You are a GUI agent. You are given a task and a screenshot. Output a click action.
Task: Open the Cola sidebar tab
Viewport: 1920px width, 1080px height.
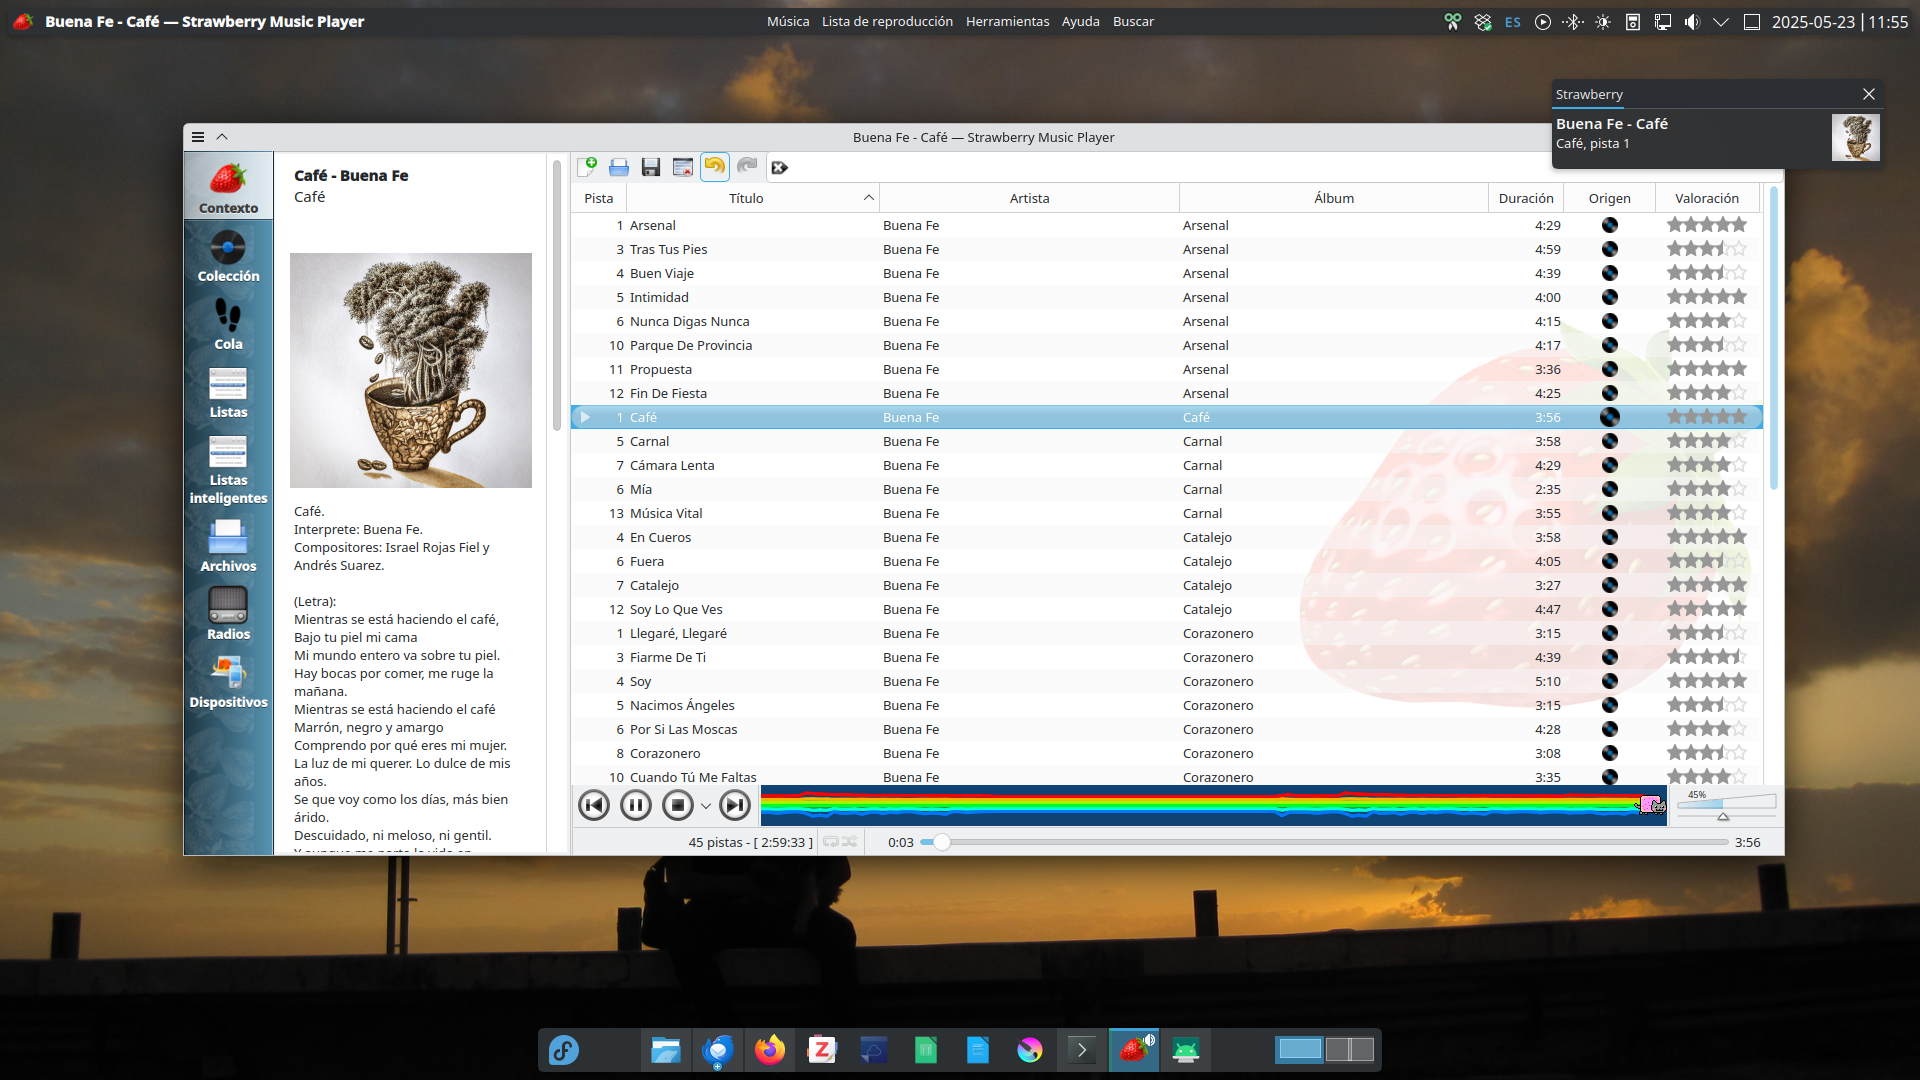point(228,323)
